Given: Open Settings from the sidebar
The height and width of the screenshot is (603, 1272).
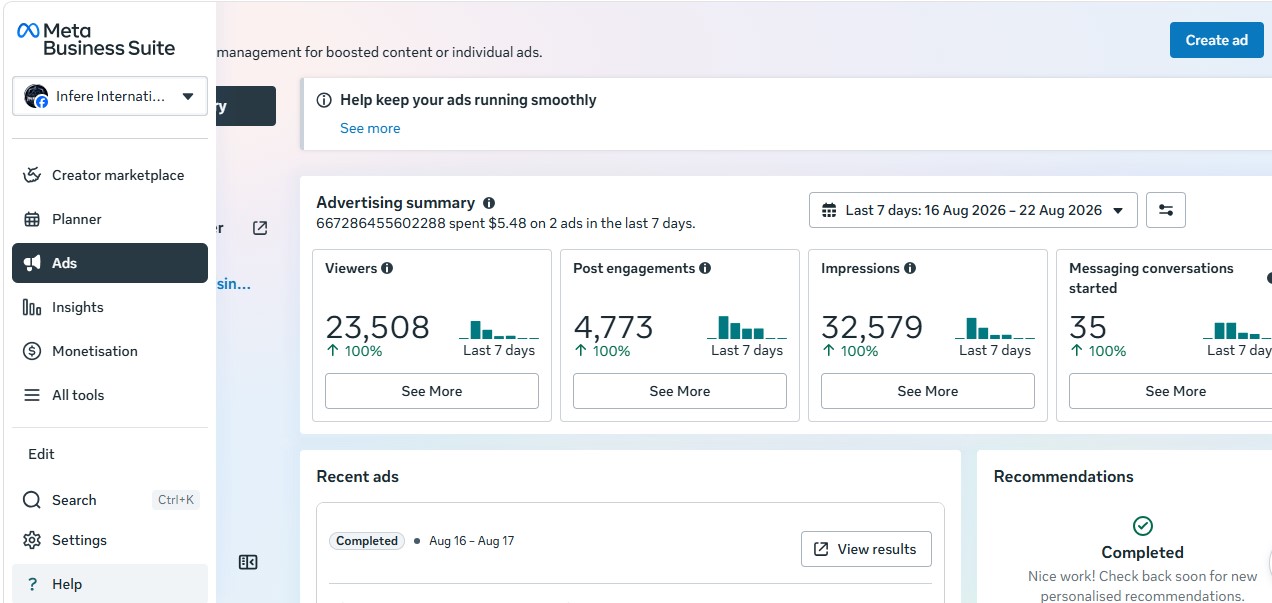Looking at the screenshot, I should click(x=110, y=540).
